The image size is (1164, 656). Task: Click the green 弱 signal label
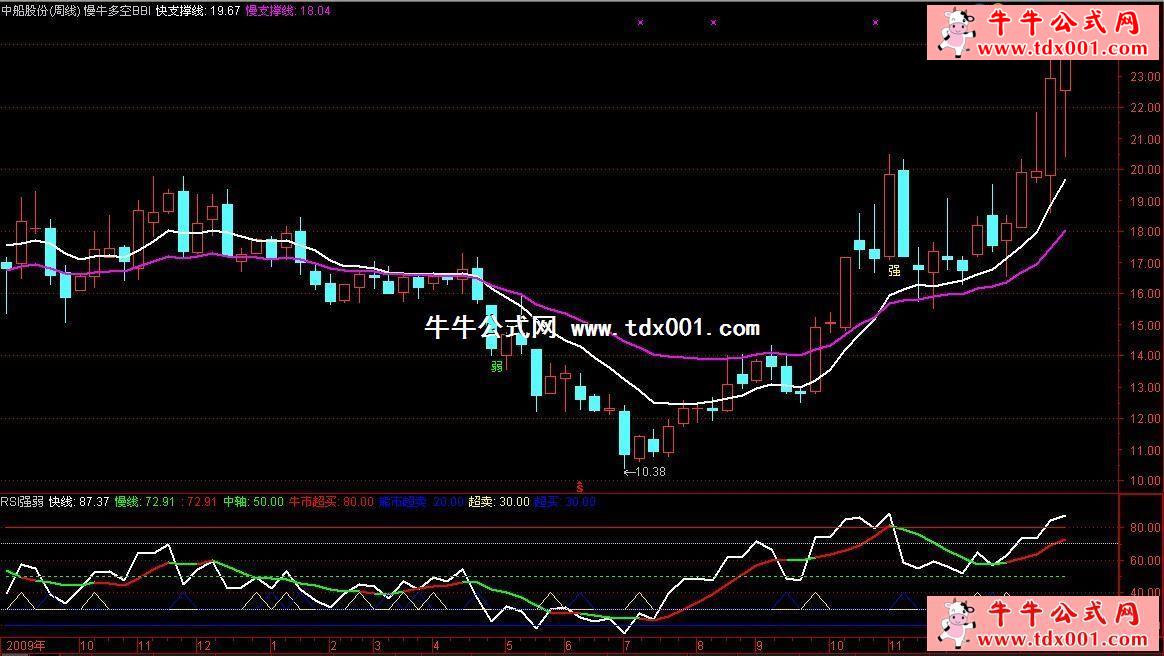click(497, 367)
